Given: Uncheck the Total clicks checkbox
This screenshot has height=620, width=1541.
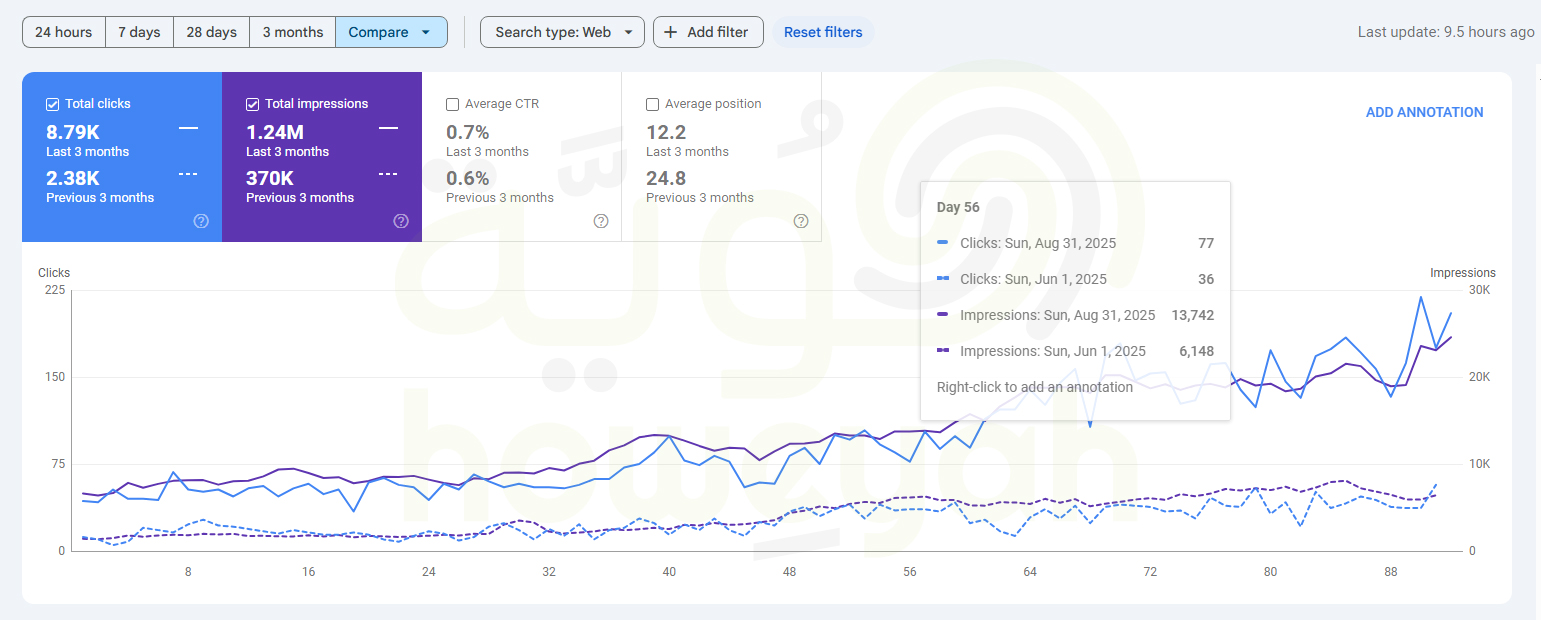Looking at the screenshot, I should point(53,104).
